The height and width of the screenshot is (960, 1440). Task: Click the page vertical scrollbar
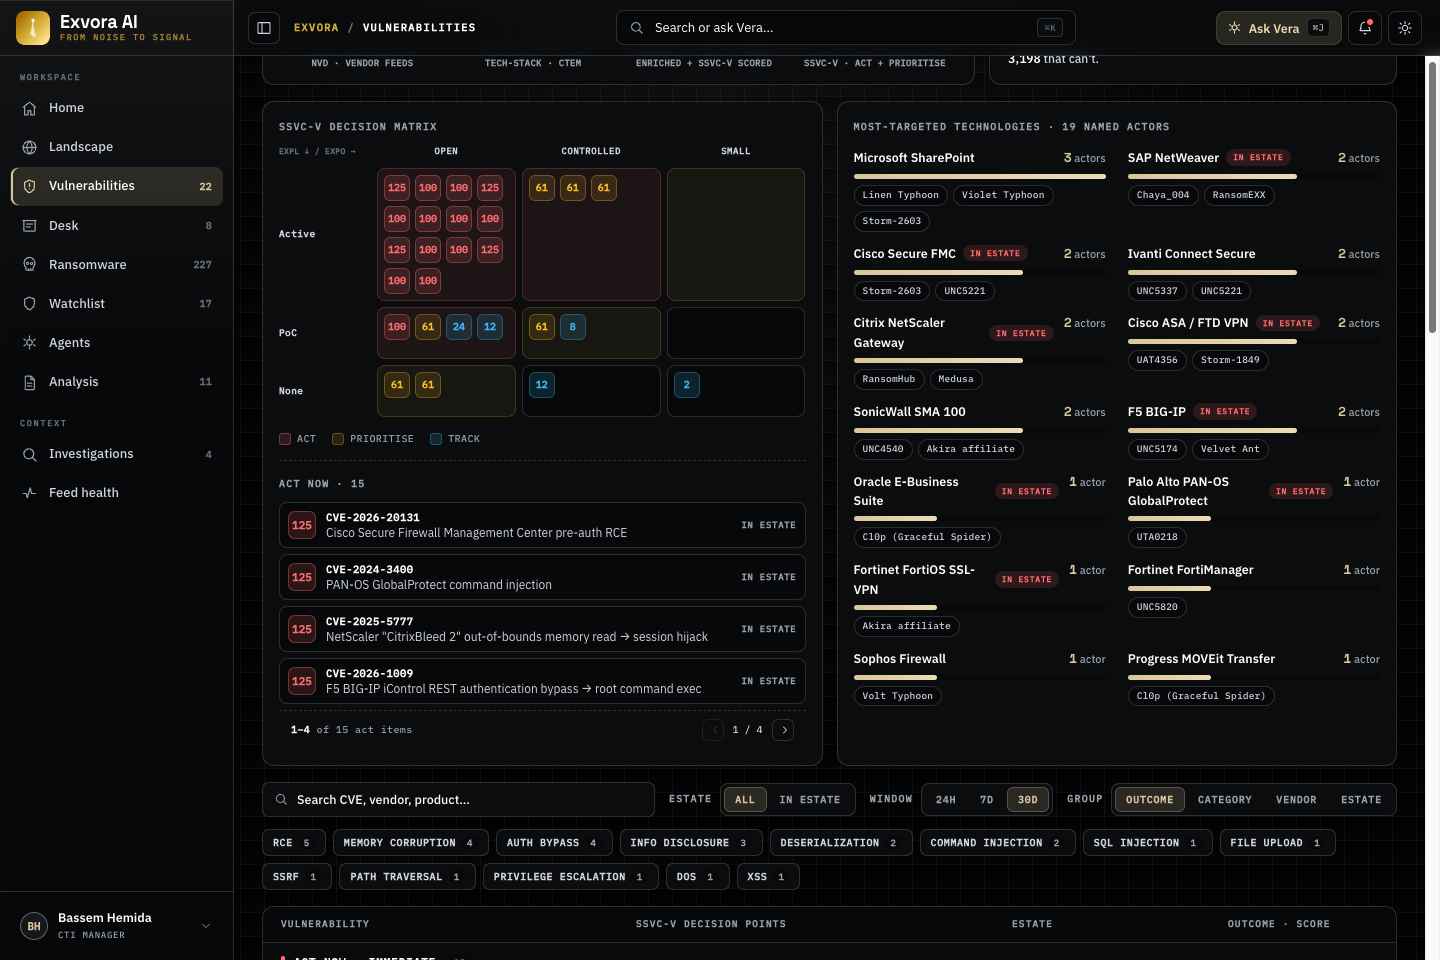pos(1433,198)
